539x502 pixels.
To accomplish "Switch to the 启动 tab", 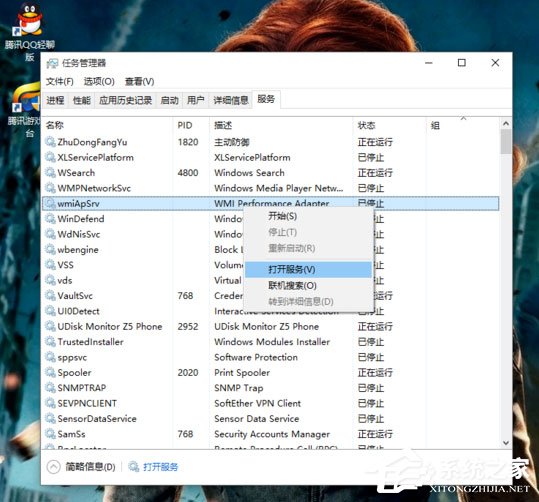I will 169,100.
